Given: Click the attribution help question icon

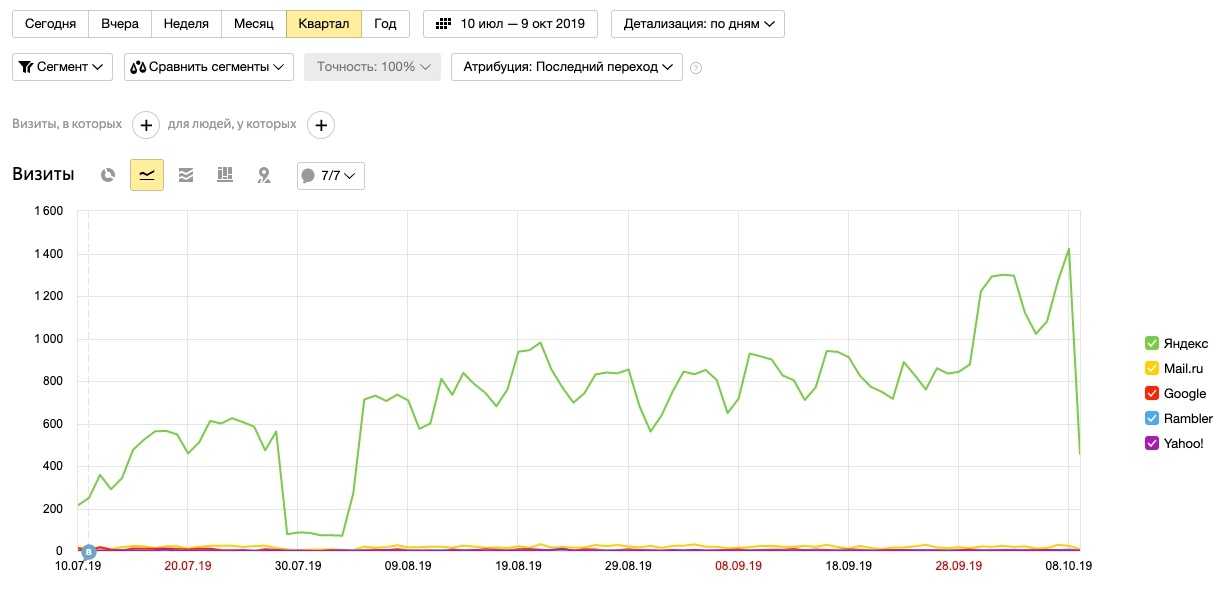Looking at the screenshot, I should pos(696,68).
